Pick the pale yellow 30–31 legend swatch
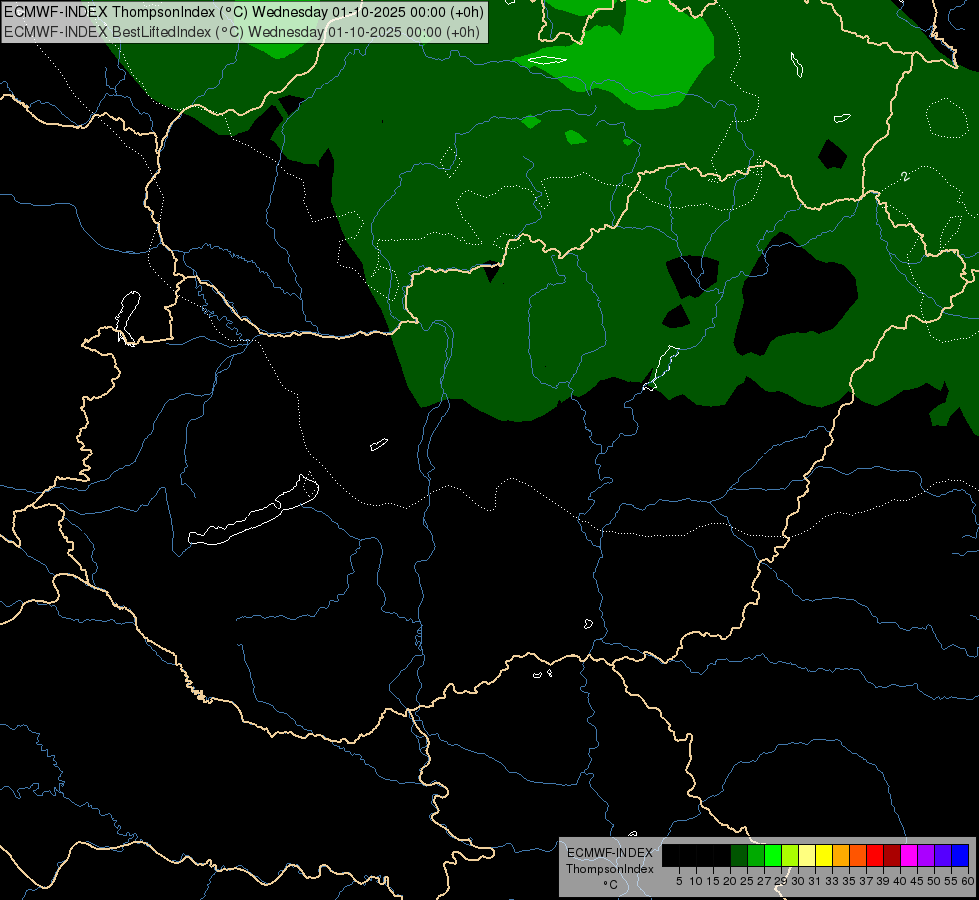The image size is (979, 900). tap(807, 855)
